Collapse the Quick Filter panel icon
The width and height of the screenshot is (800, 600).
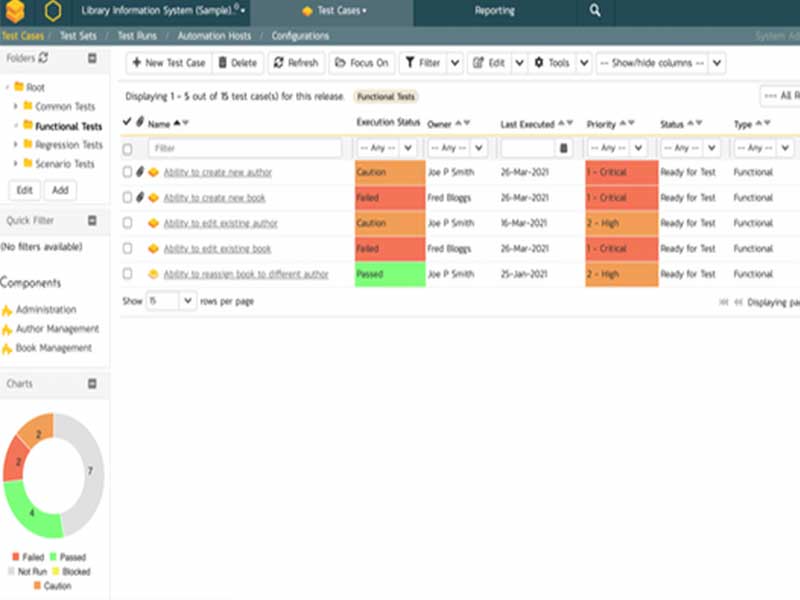pos(92,221)
